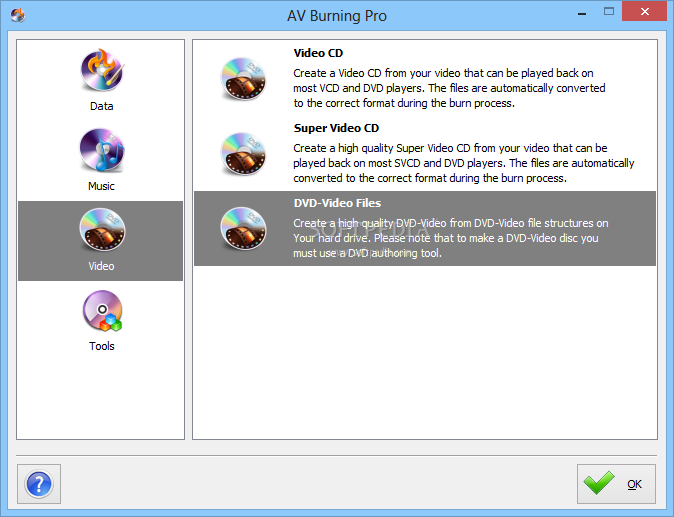
Task: Confirm with the OK button
Action: click(x=616, y=484)
